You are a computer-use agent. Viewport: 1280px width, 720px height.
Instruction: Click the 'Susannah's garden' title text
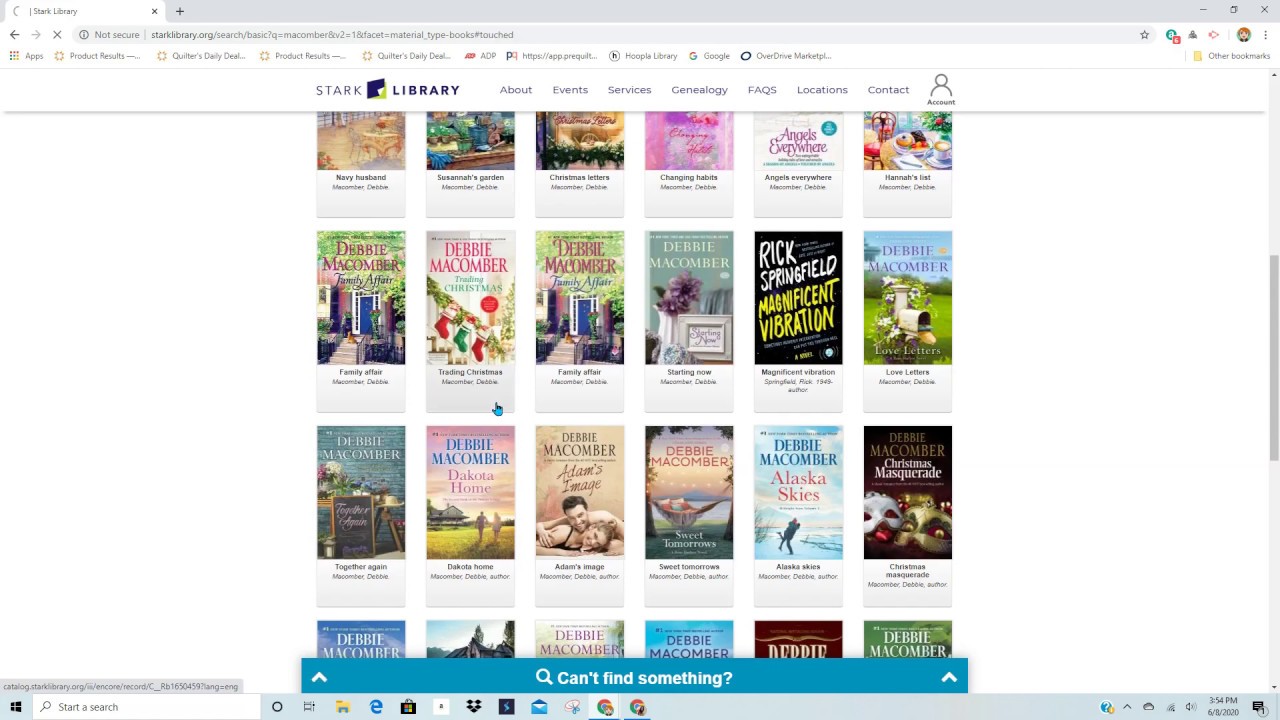point(470,177)
